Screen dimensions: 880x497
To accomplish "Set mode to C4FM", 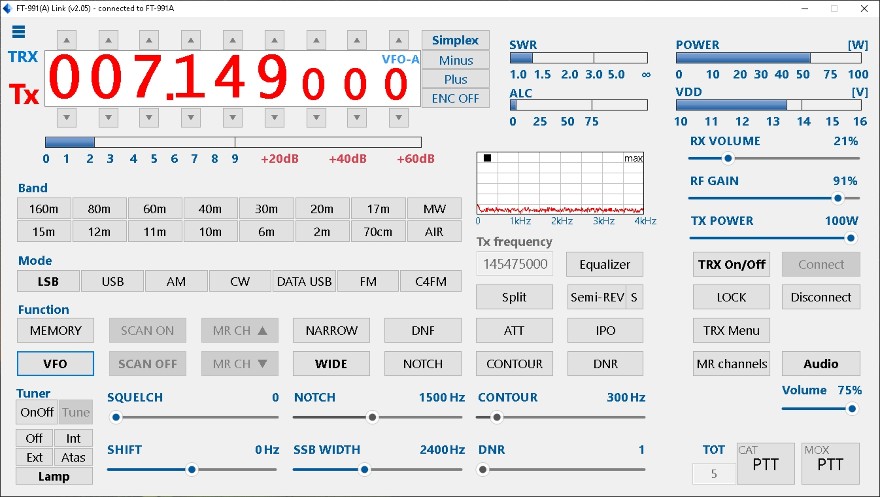I will point(431,281).
